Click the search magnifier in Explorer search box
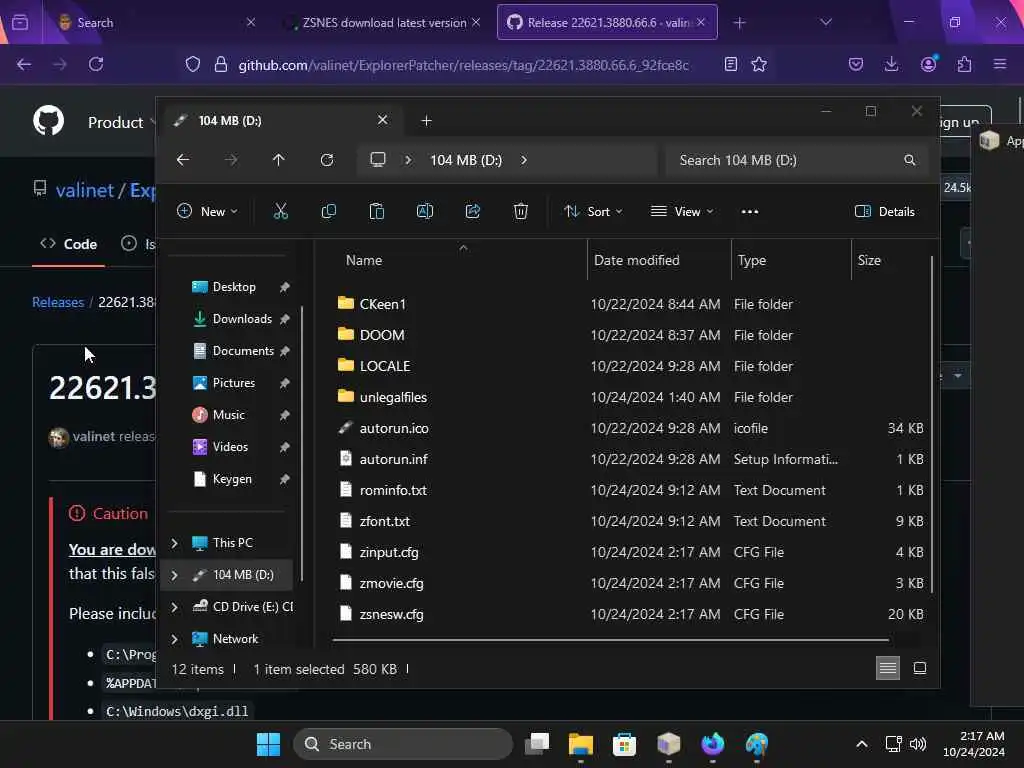The height and width of the screenshot is (768, 1024). click(x=909, y=160)
